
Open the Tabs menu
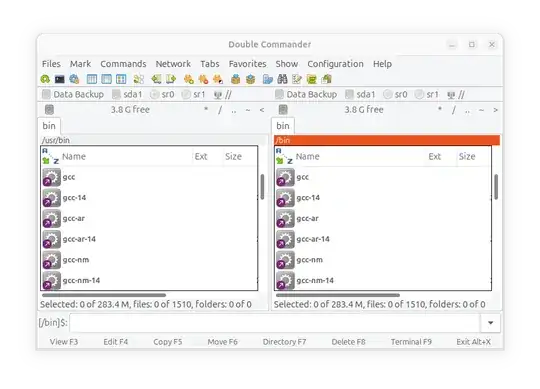tap(210, 64)
